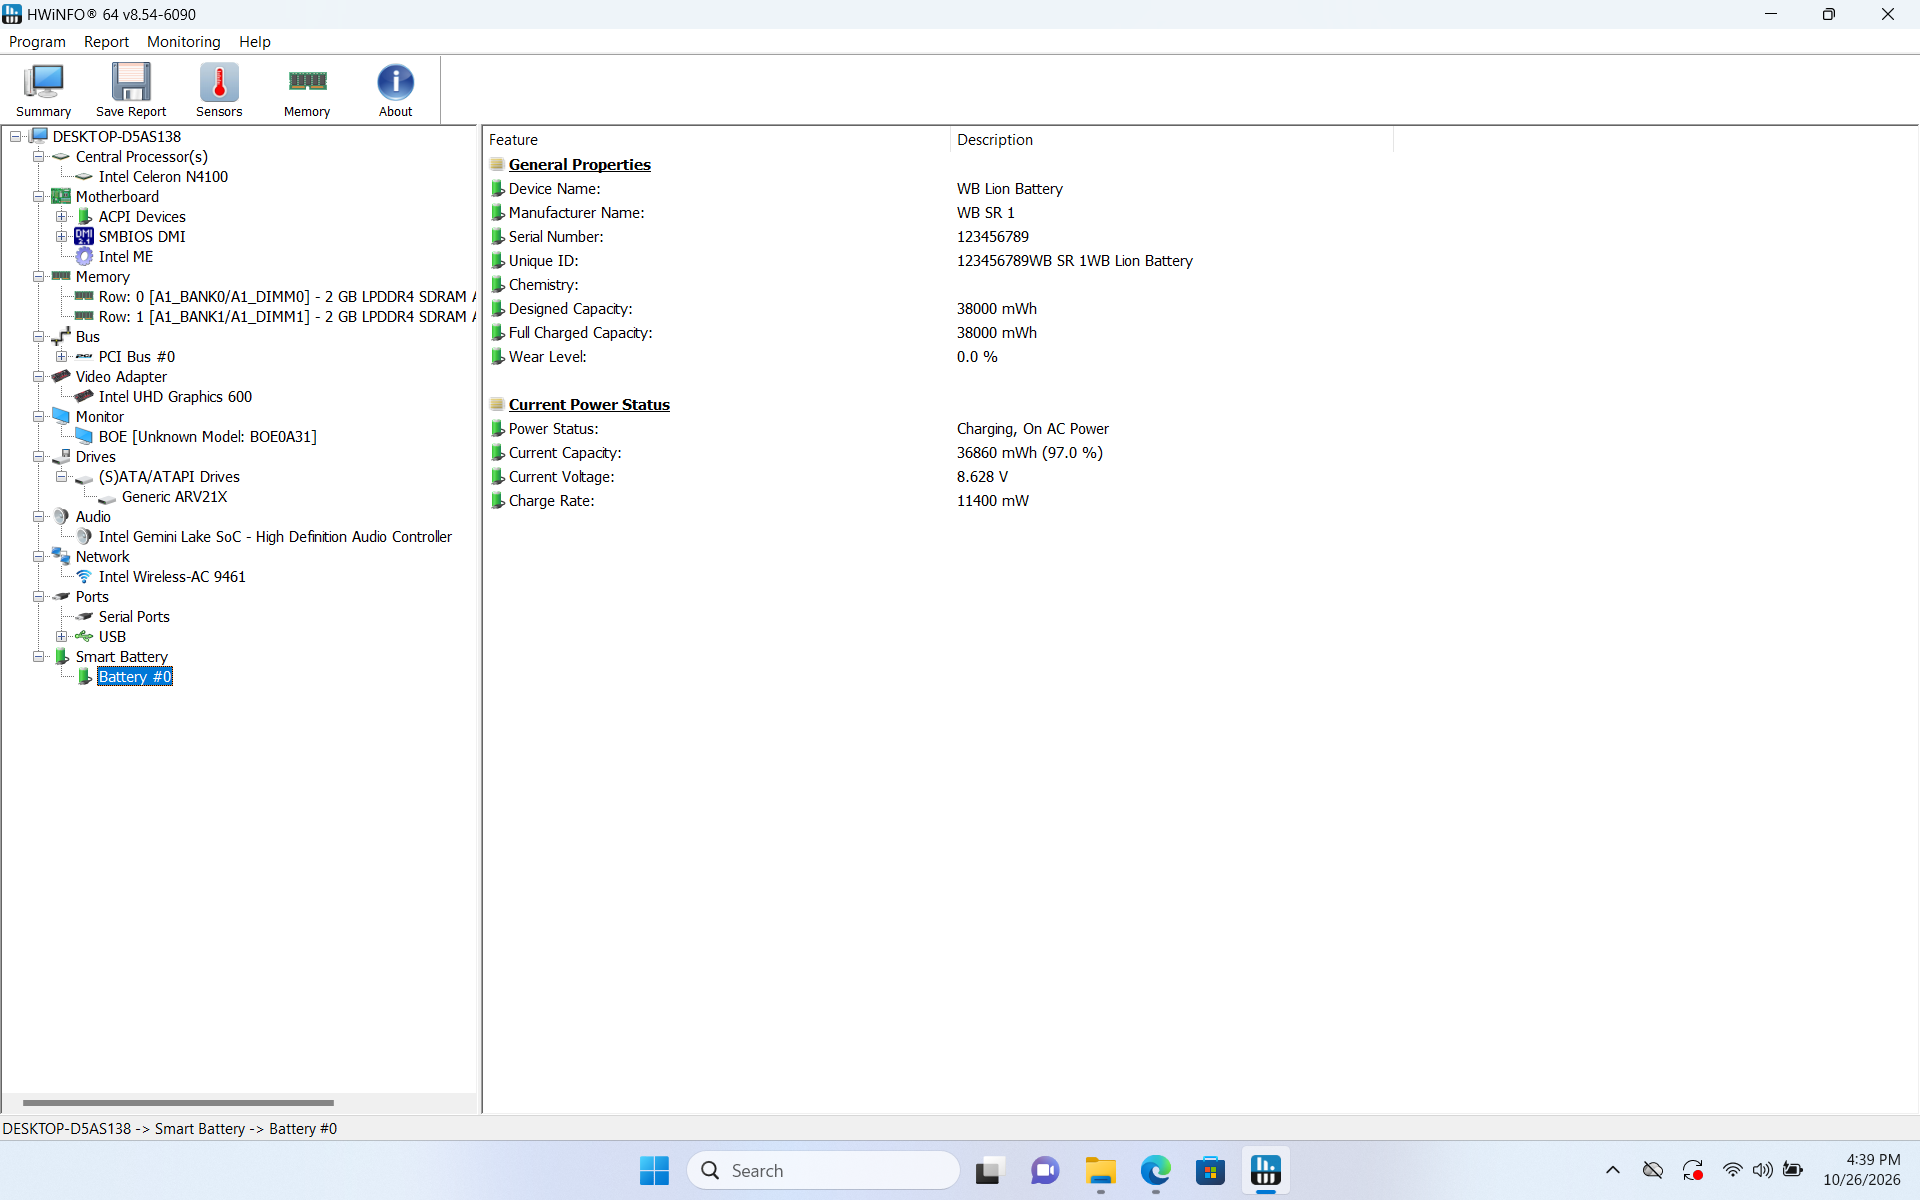Select the Serial Ports tree item
This screenshot has width=1920, height=1200.
pos(134,617)
